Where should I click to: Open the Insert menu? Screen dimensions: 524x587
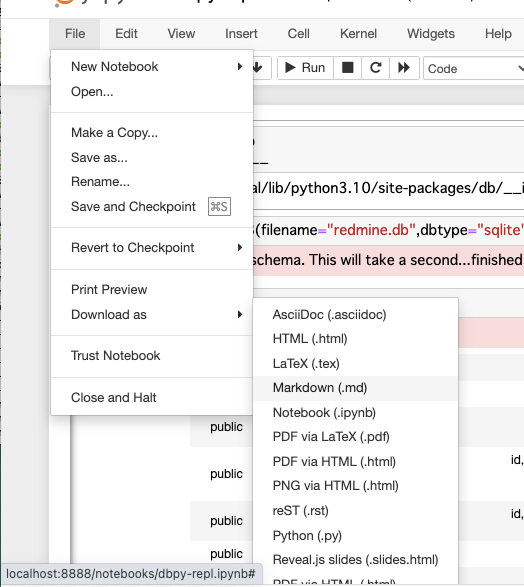[241, 34]
